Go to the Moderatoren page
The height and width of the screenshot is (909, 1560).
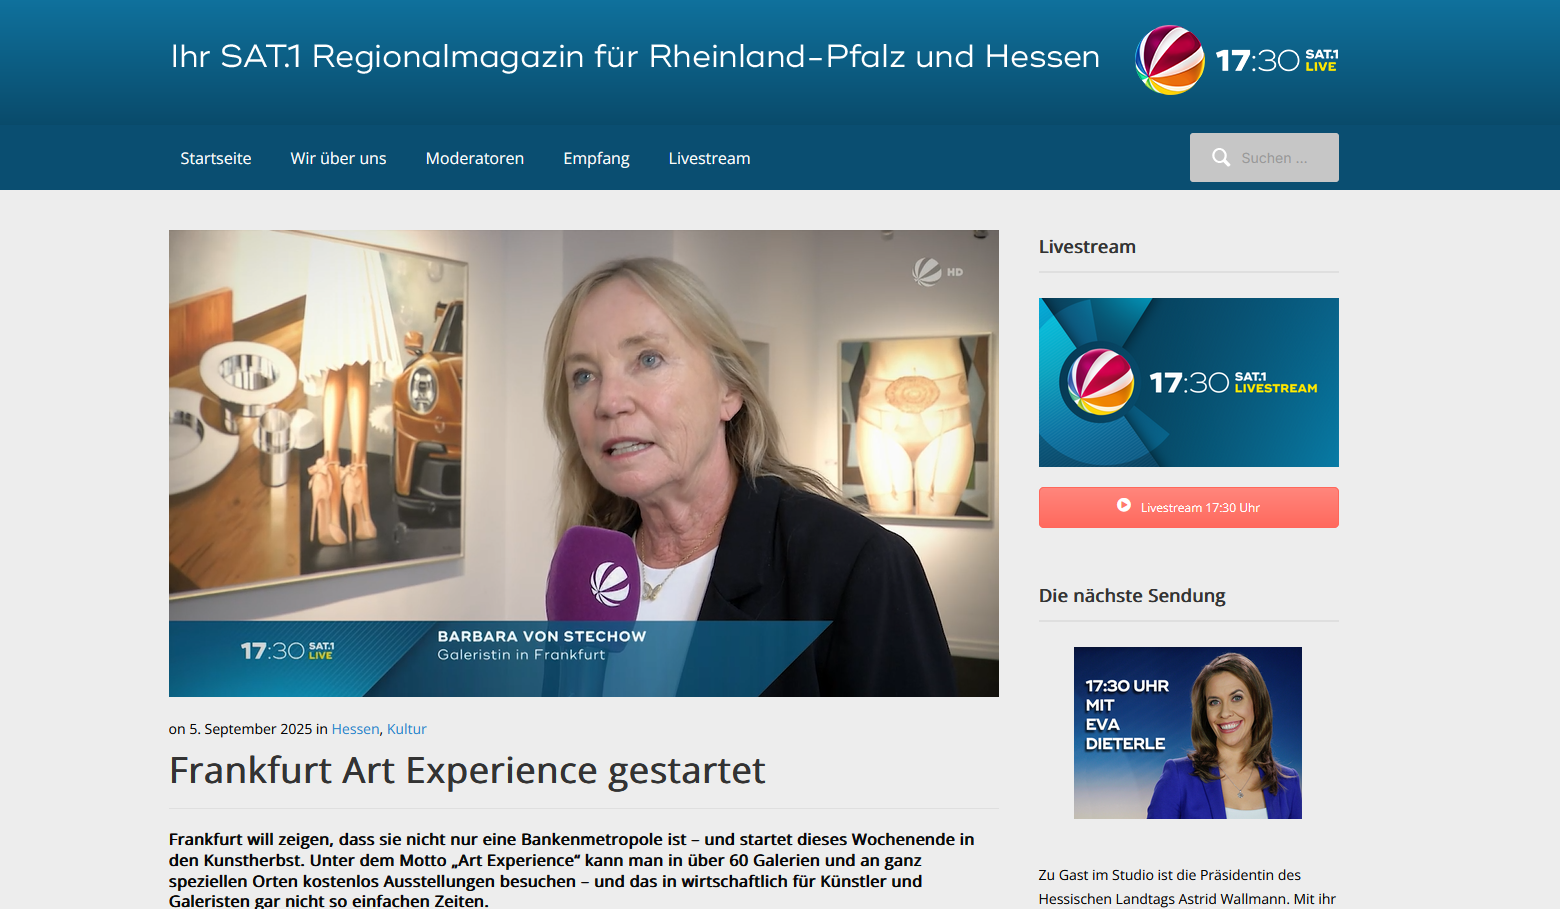coord(475,158)
